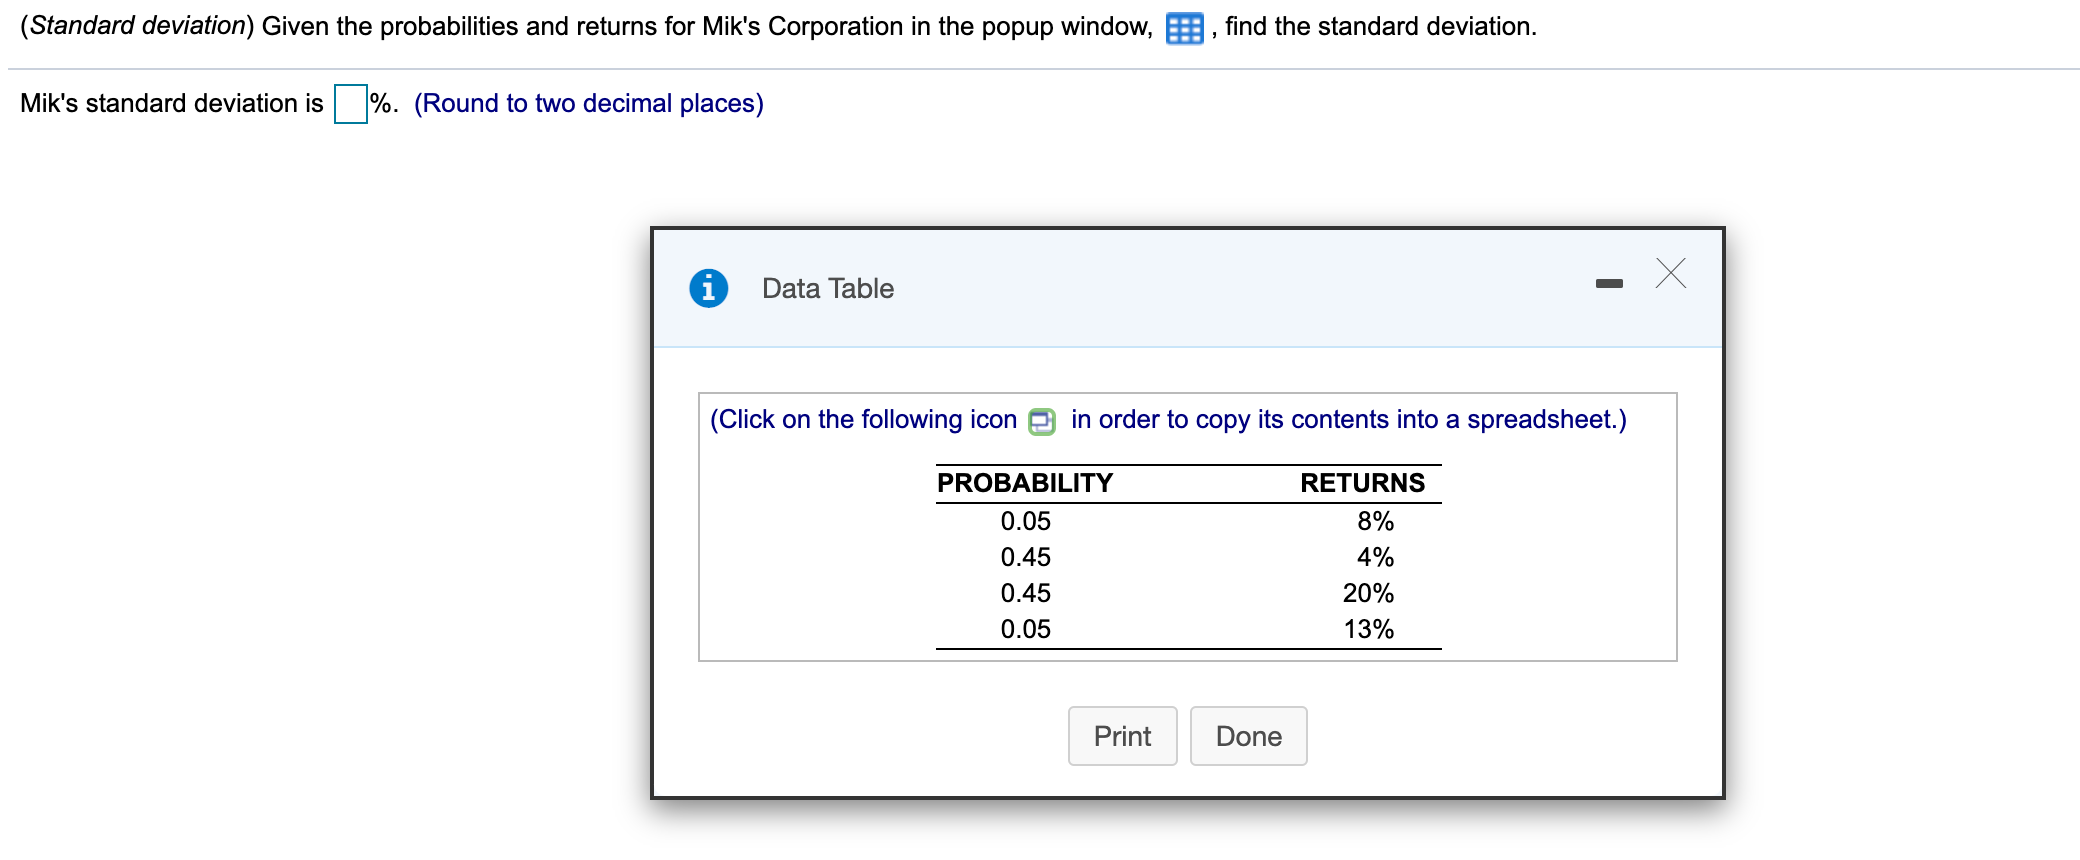Select the 20% returns value
This screenshot has height=860, width=2080.
pyautogui.click(x=1367, y=593)
